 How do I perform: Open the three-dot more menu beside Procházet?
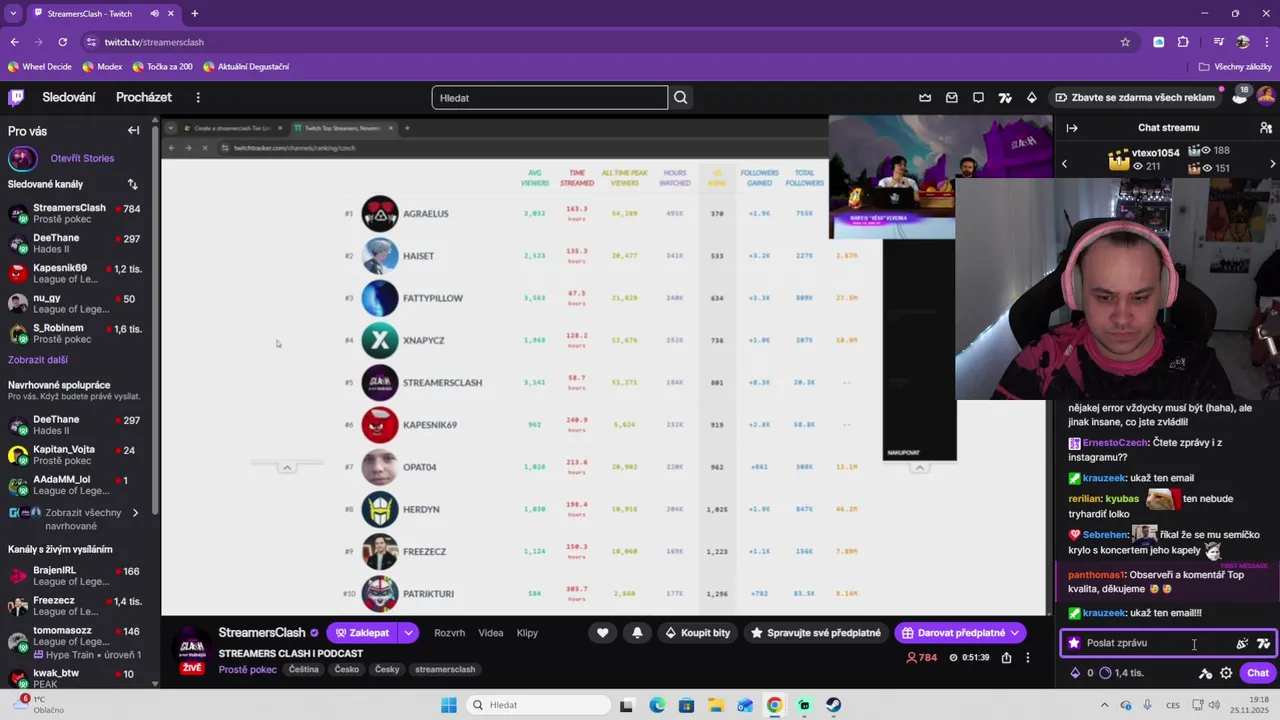point(198,97)
